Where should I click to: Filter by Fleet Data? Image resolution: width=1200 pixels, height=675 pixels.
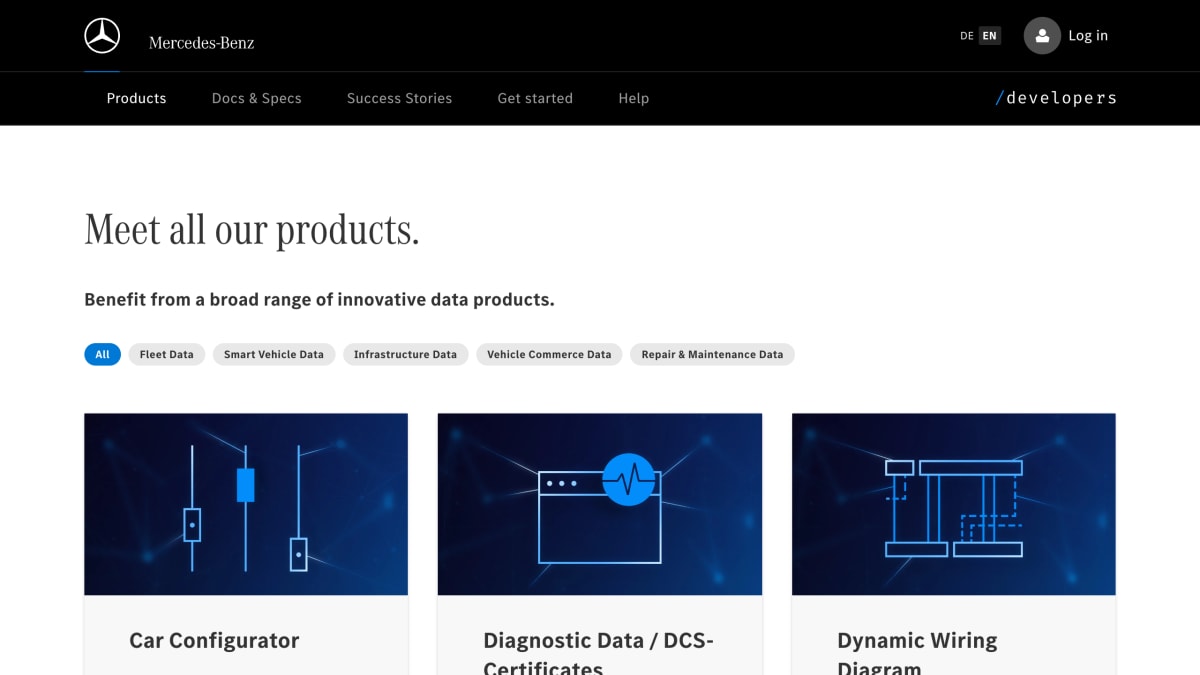click(167, 354)
